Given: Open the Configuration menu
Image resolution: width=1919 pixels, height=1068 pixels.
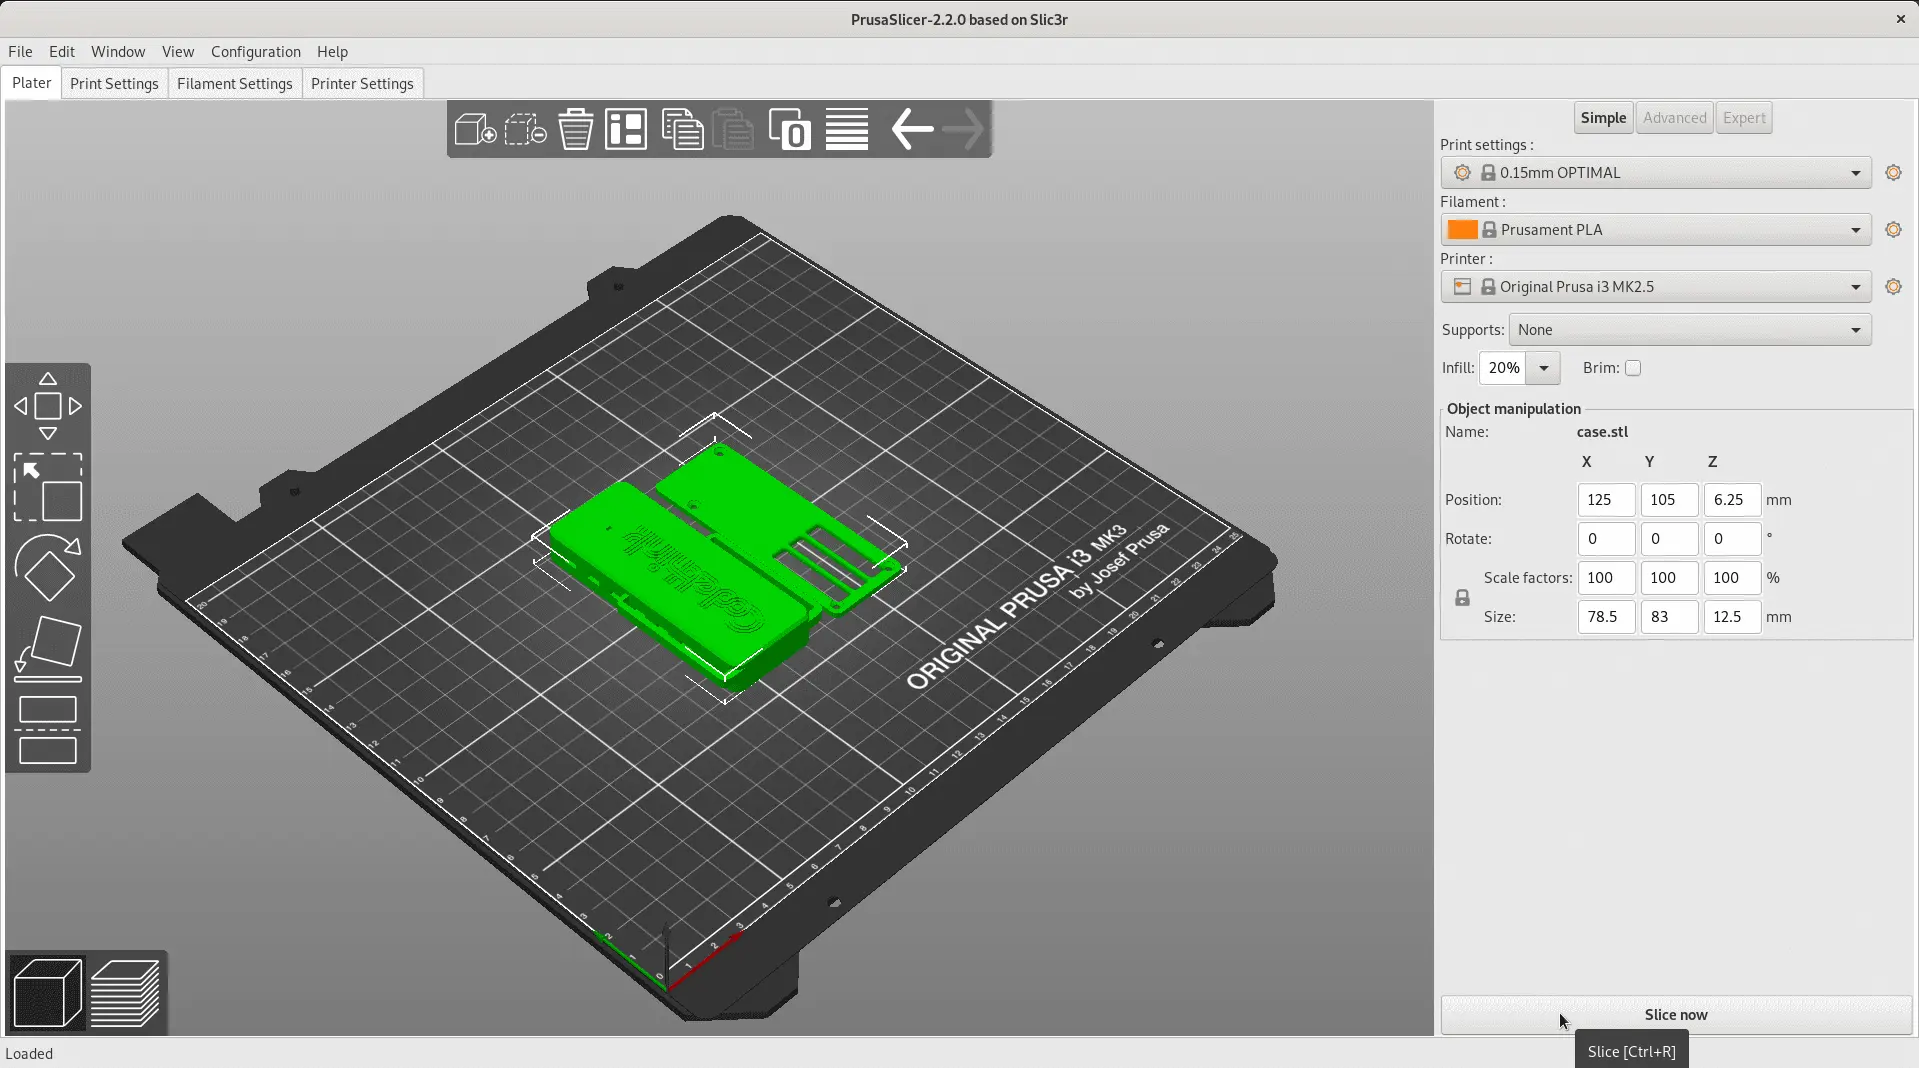Looking at the screenshot, I should [256, 52].
